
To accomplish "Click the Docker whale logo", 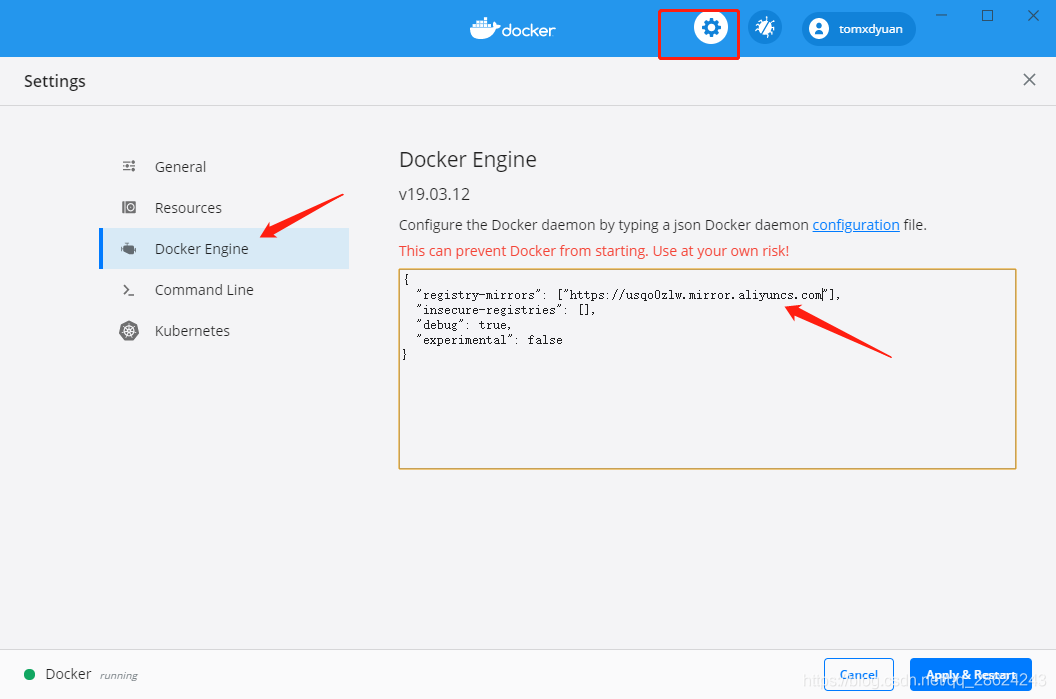I will point(513,29).
